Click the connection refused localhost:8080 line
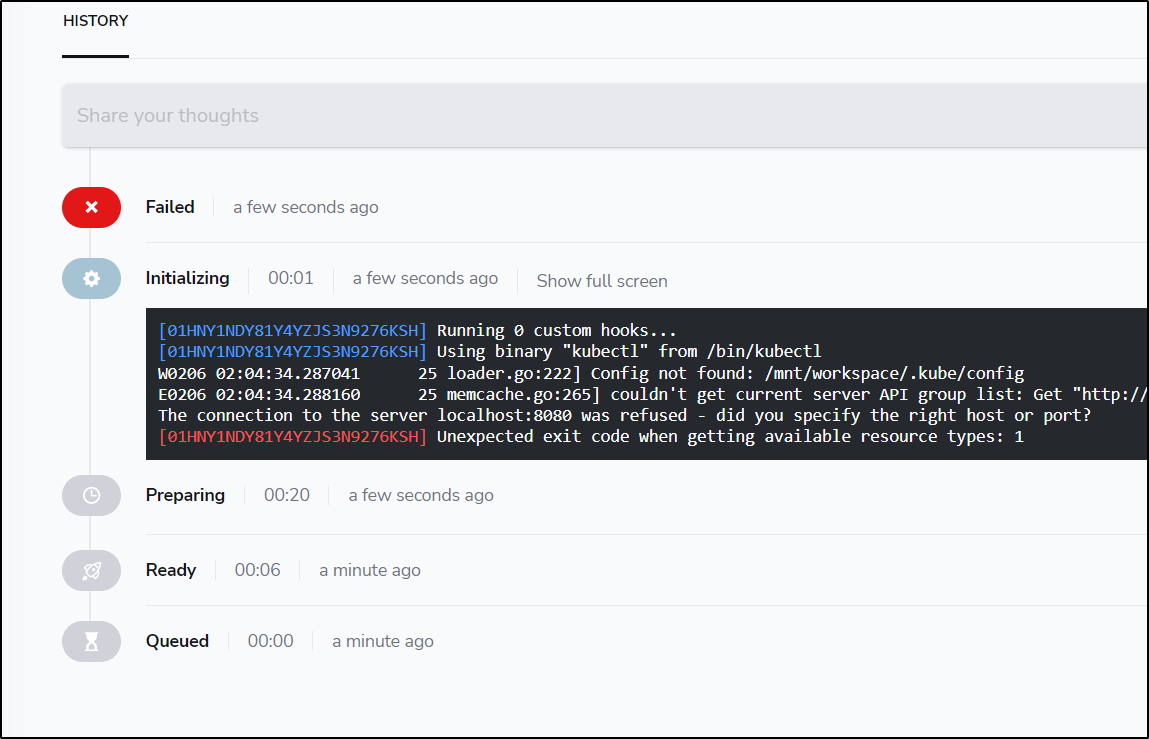 tap(624, 416)
